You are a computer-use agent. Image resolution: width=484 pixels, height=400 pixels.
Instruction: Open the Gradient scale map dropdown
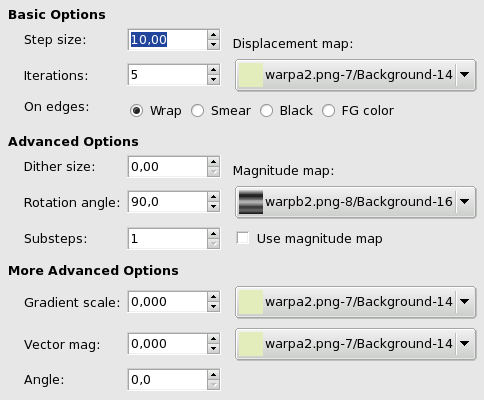(x=355, y=302)
